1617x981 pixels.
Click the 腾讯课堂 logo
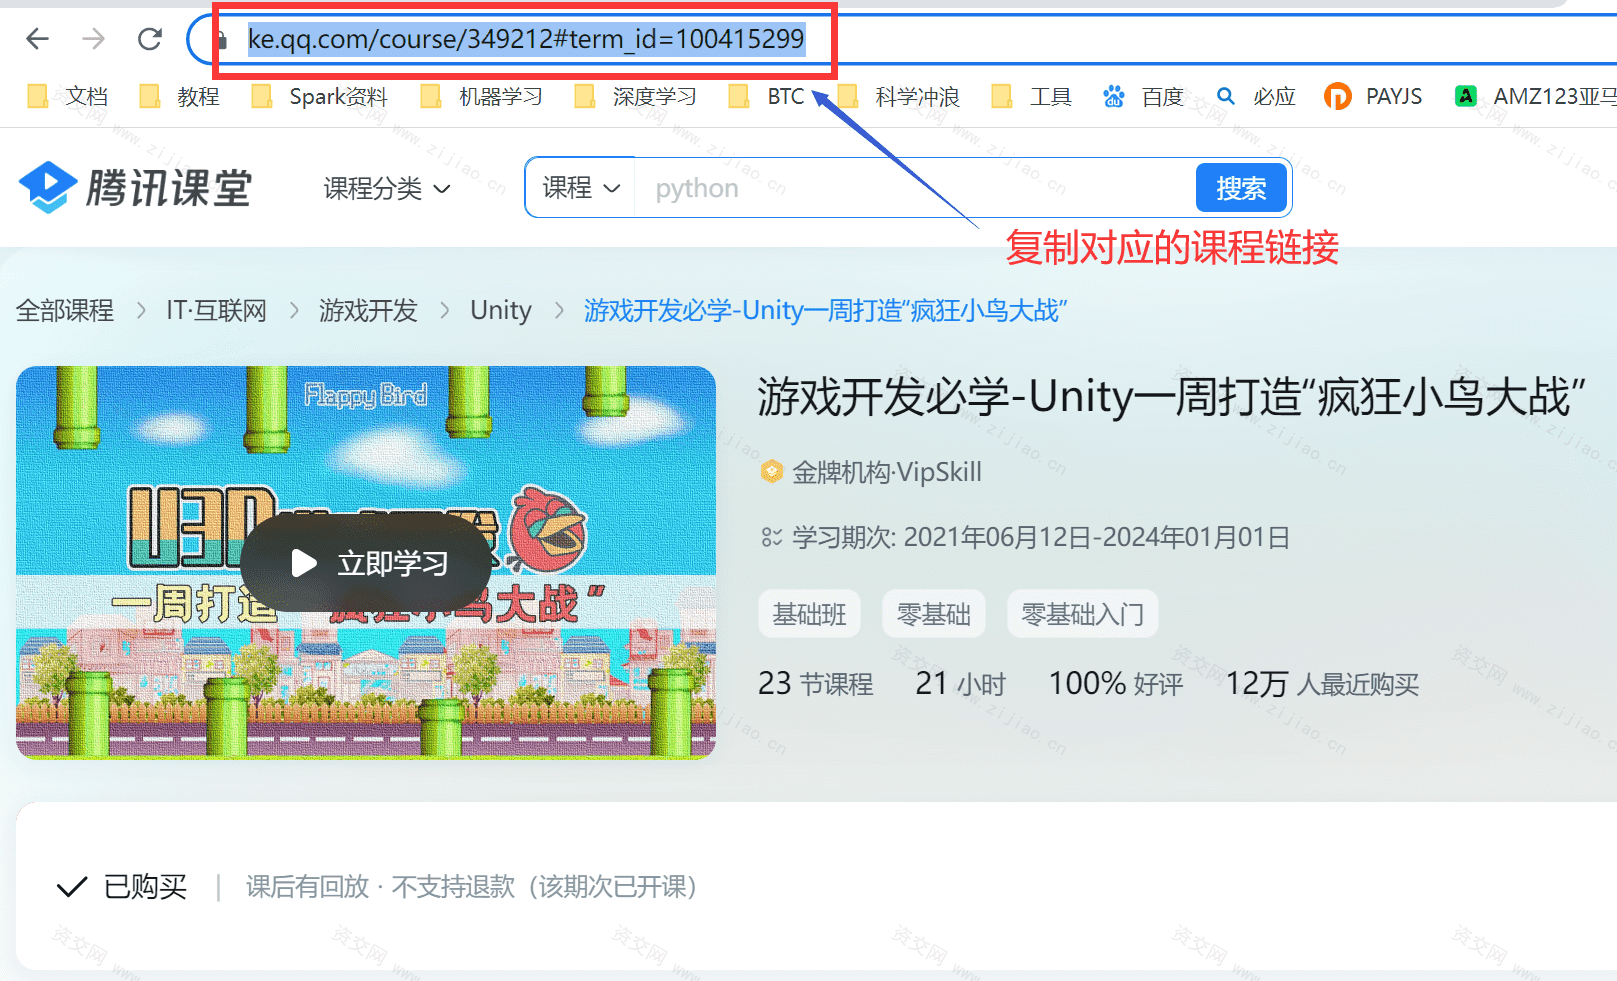click(x=136, y=187)
